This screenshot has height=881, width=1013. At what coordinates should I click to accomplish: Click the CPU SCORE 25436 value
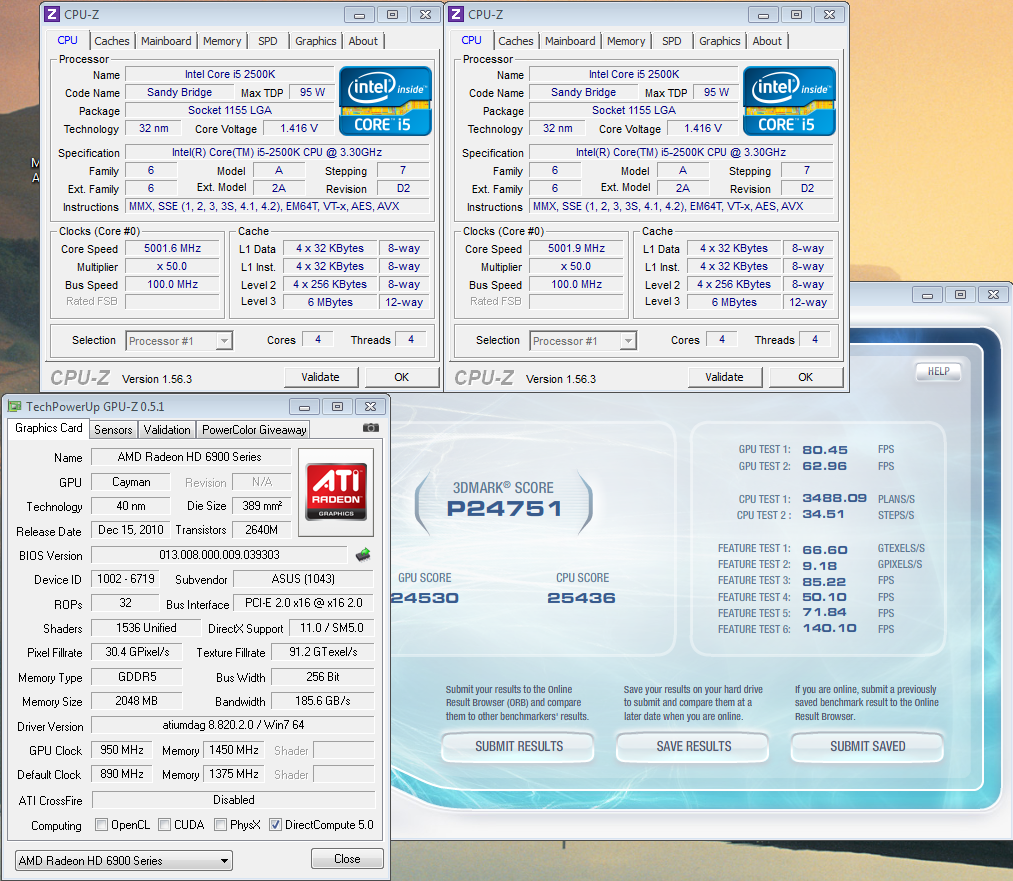click(x=581, y=598)
